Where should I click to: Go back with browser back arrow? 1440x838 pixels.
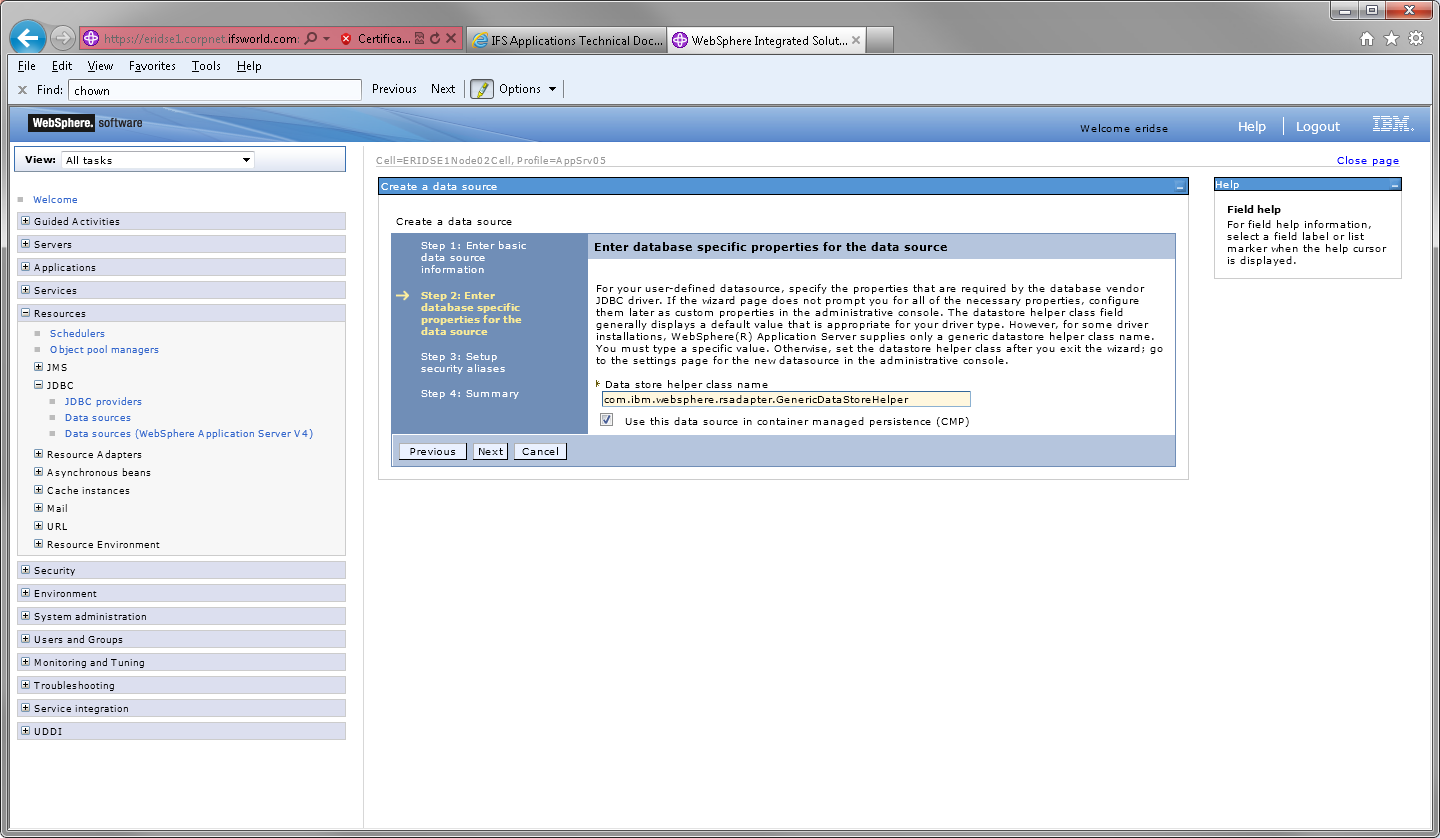click(x=28, y=38)
